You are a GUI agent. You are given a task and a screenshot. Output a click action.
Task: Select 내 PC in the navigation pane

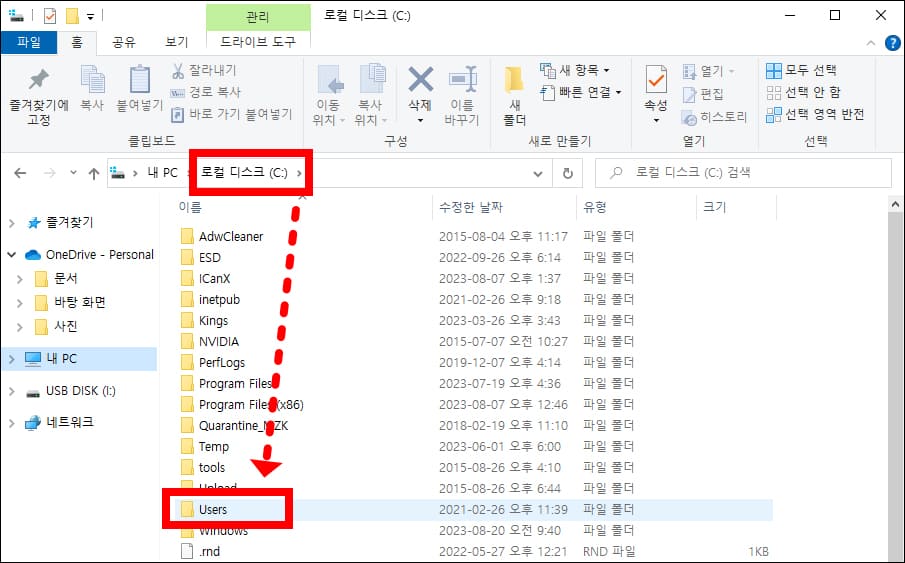(x=79, y=359)
